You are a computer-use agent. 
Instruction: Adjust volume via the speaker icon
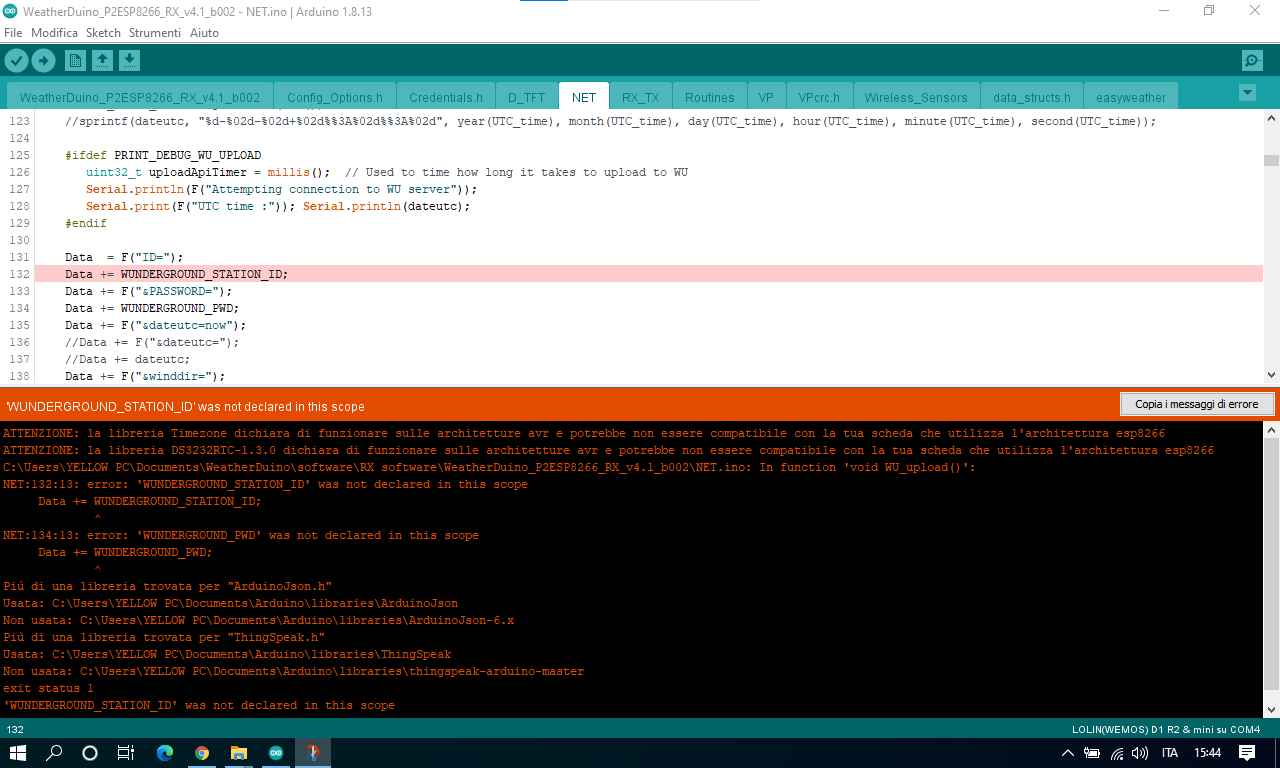(1139, 753)
